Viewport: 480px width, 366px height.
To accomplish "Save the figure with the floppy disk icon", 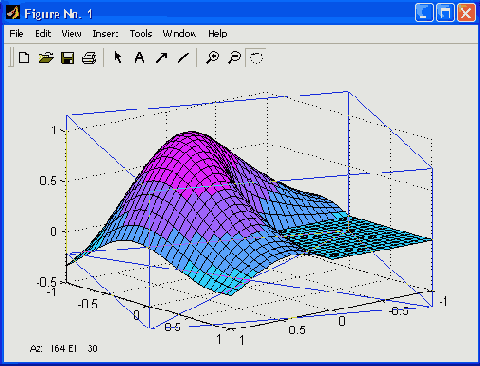I will 68,58.
